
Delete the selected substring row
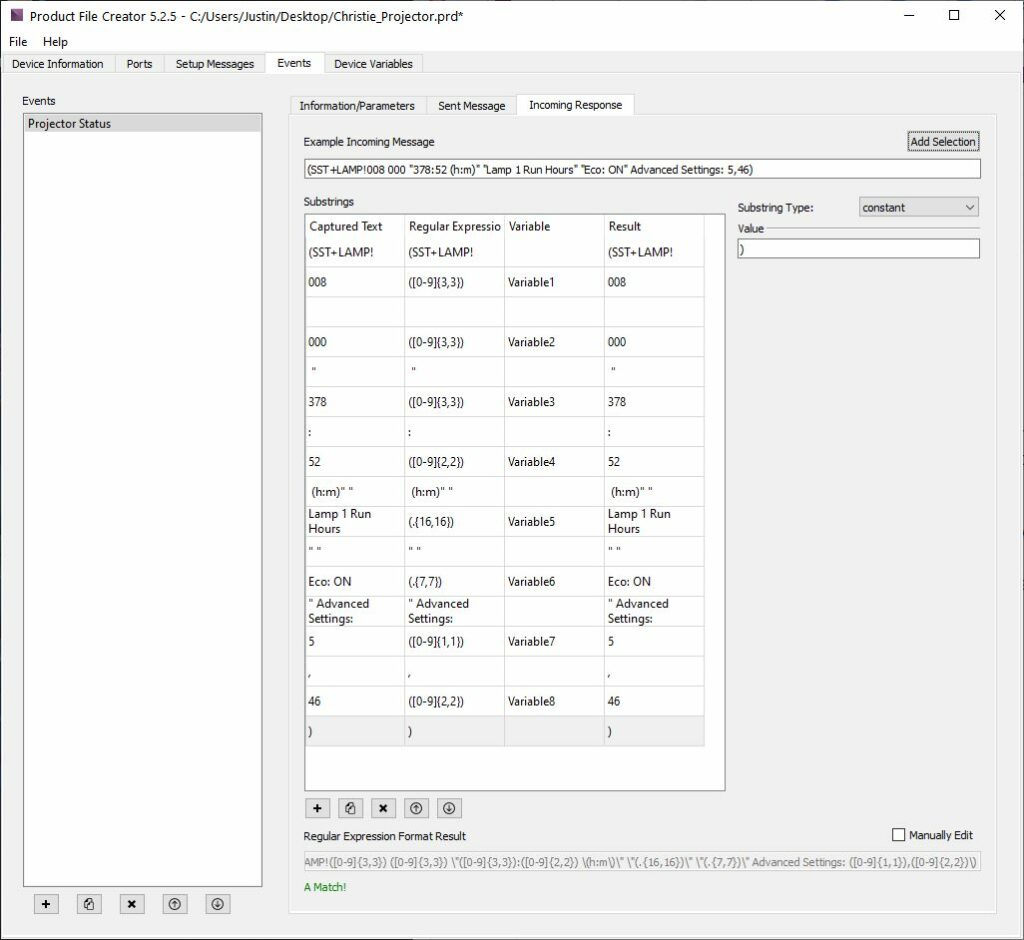coord(383,808)
